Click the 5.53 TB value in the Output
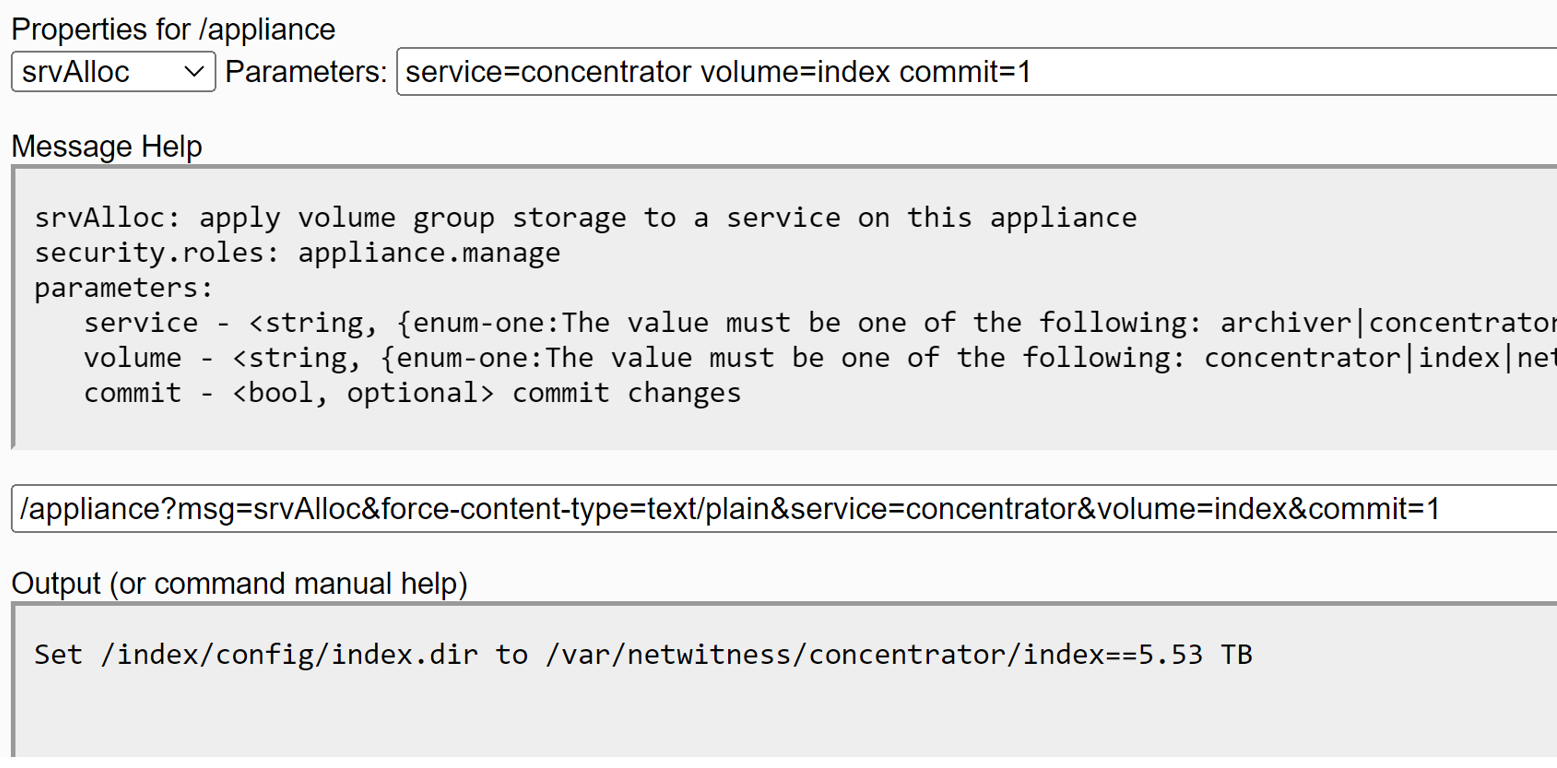Viewport: 1557px width, 768px height. pos(1199,654)
